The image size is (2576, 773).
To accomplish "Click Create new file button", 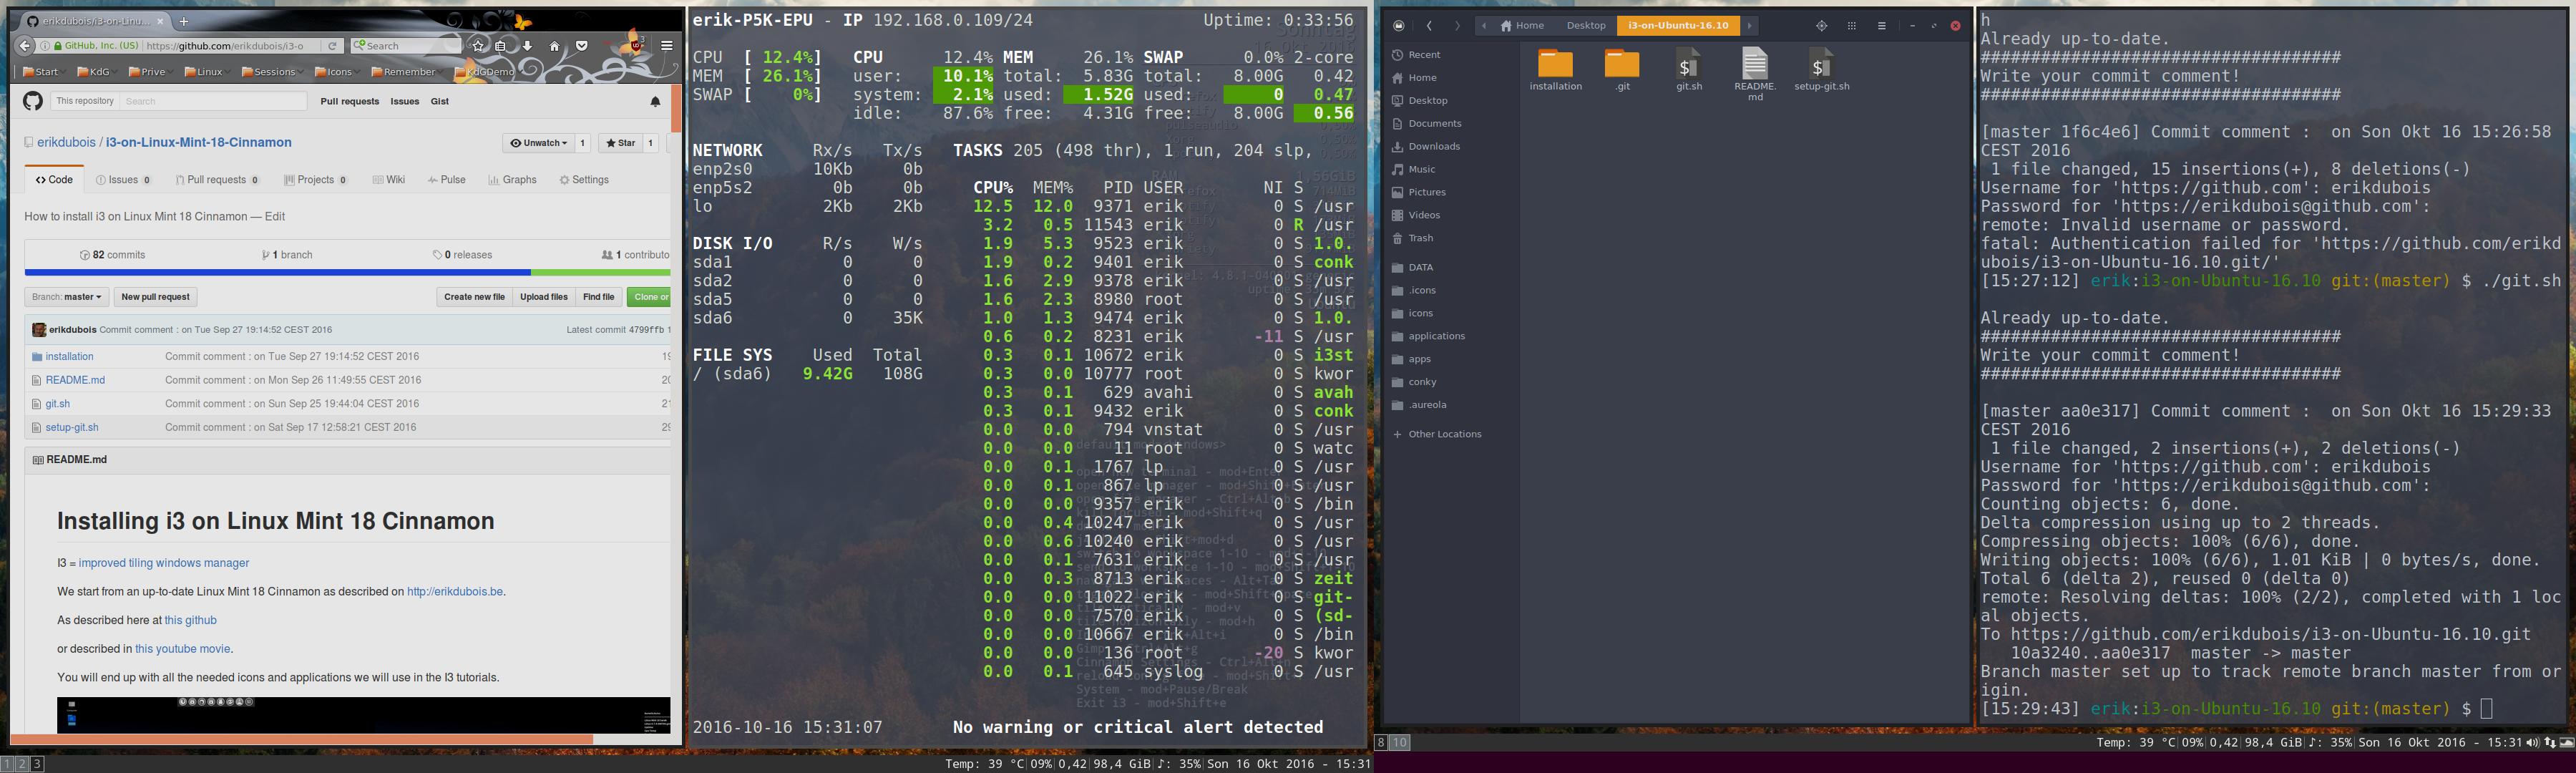I will [x=474, y=297].
